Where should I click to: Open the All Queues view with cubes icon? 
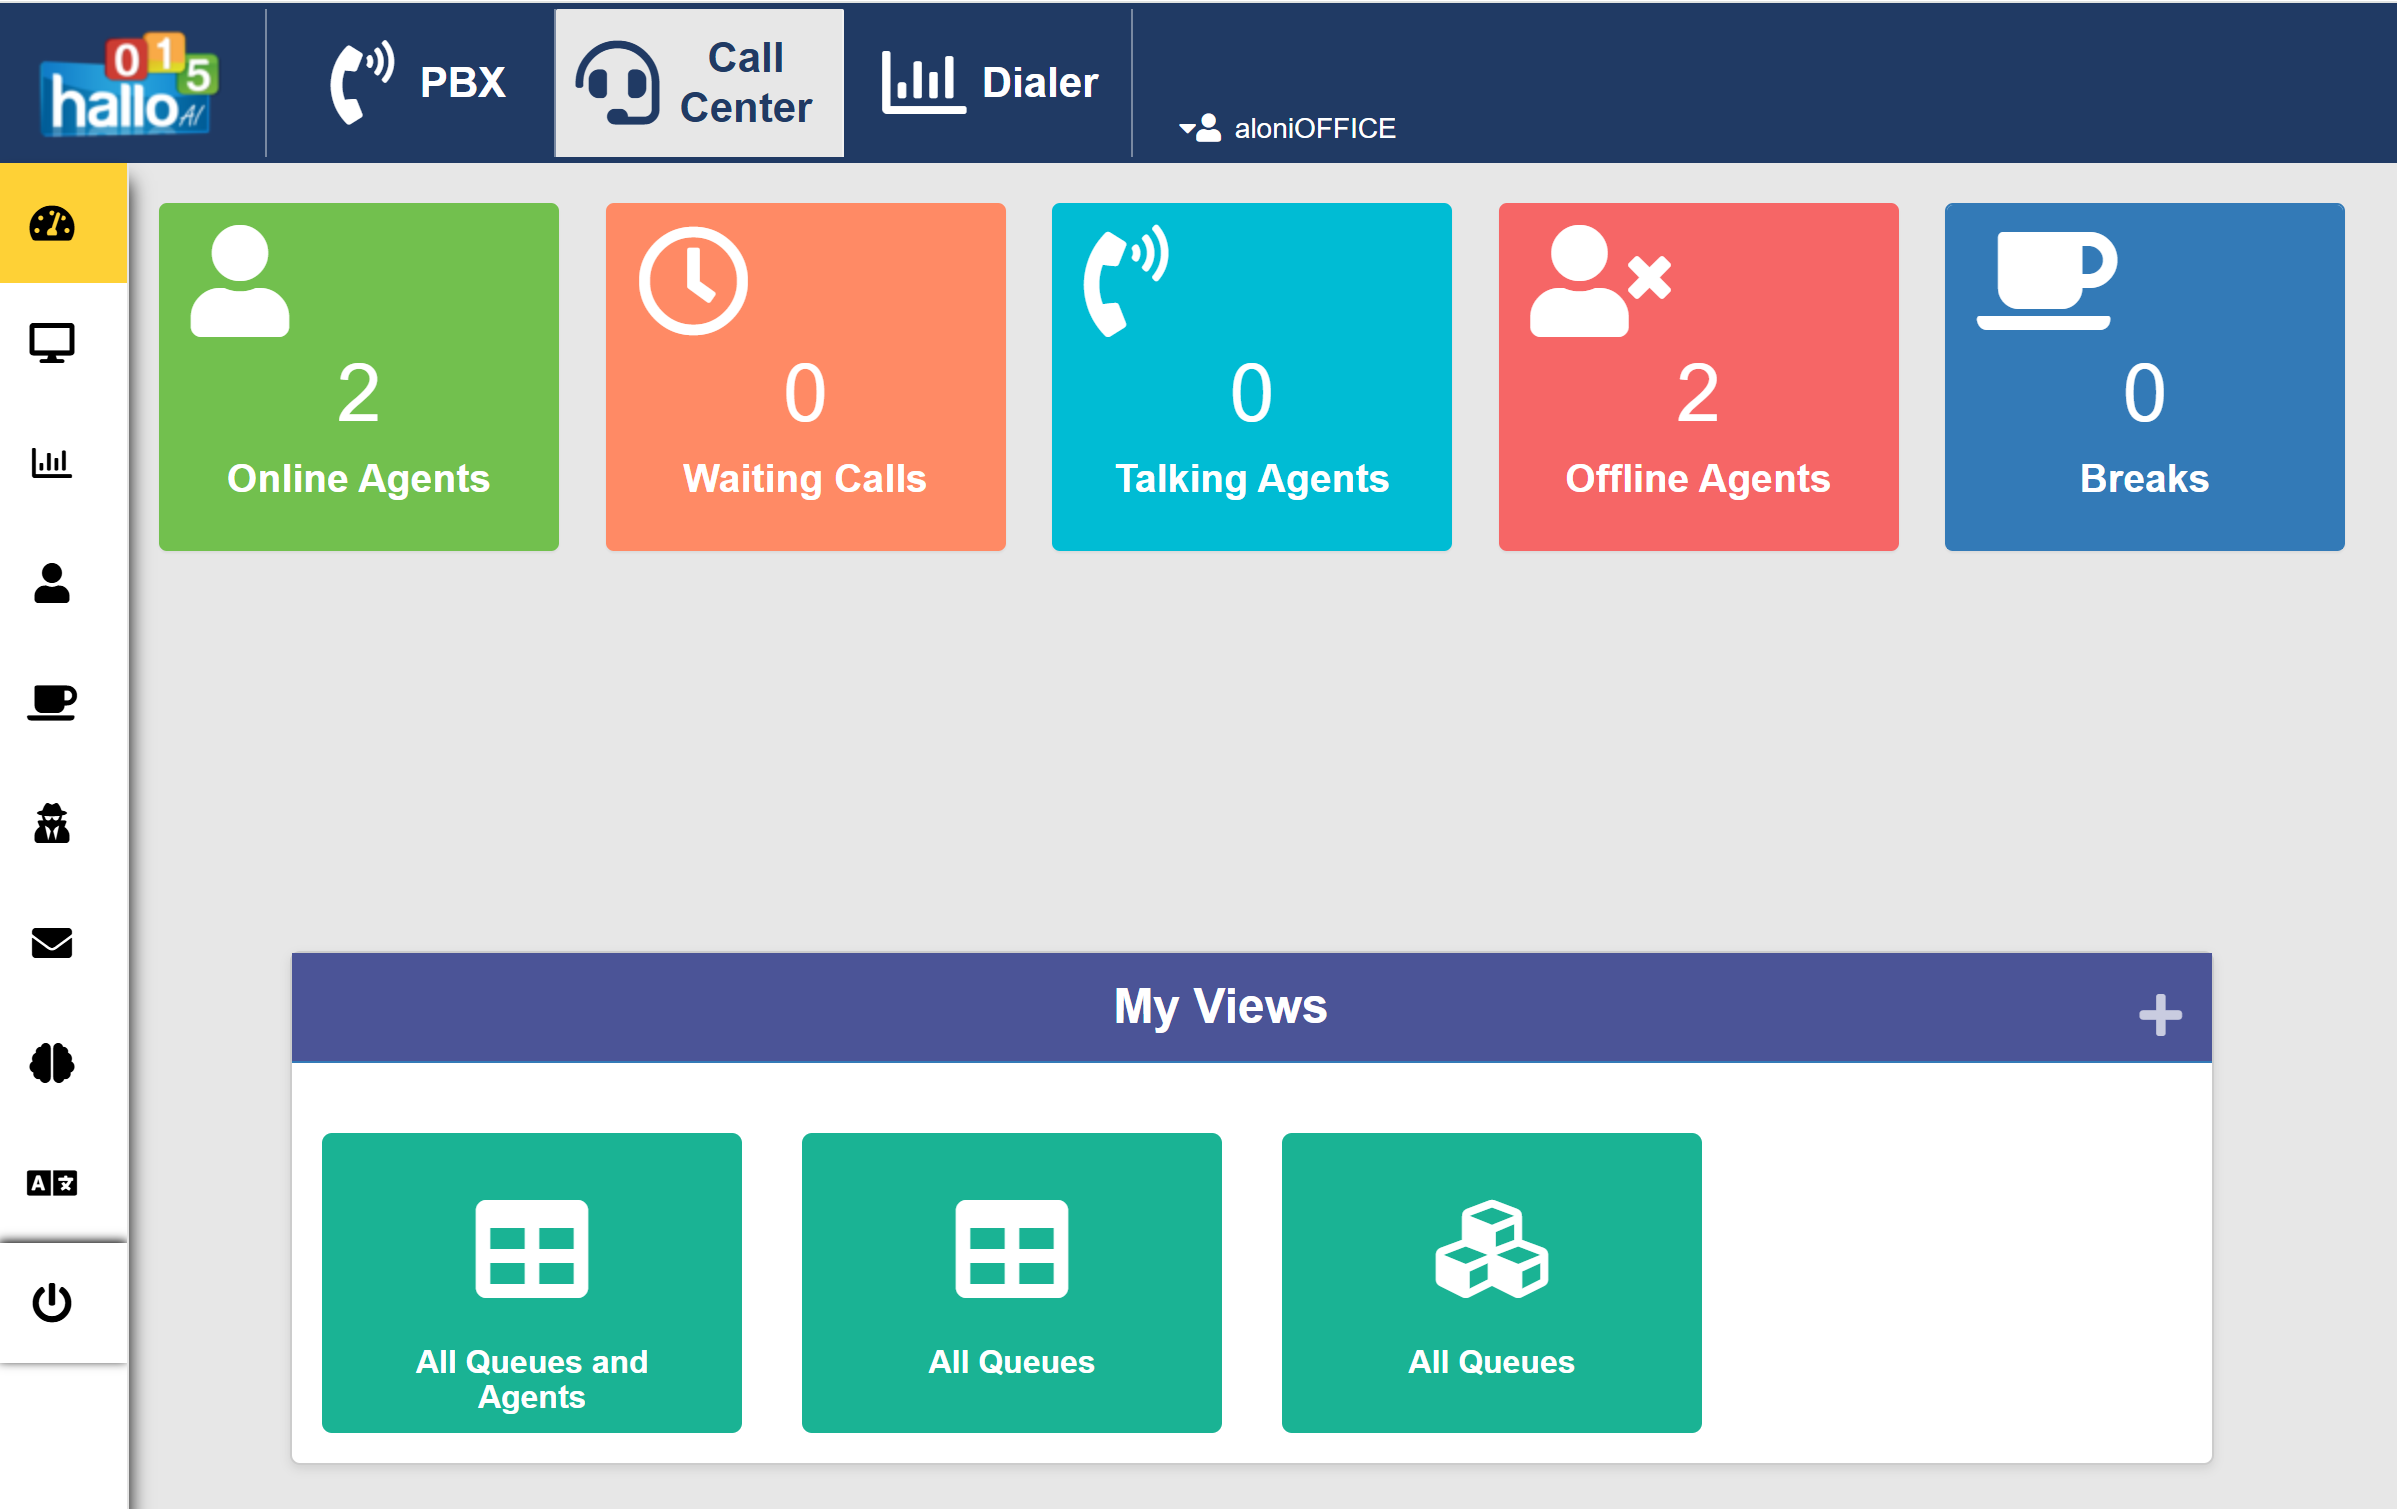tap(1491, 1282)
